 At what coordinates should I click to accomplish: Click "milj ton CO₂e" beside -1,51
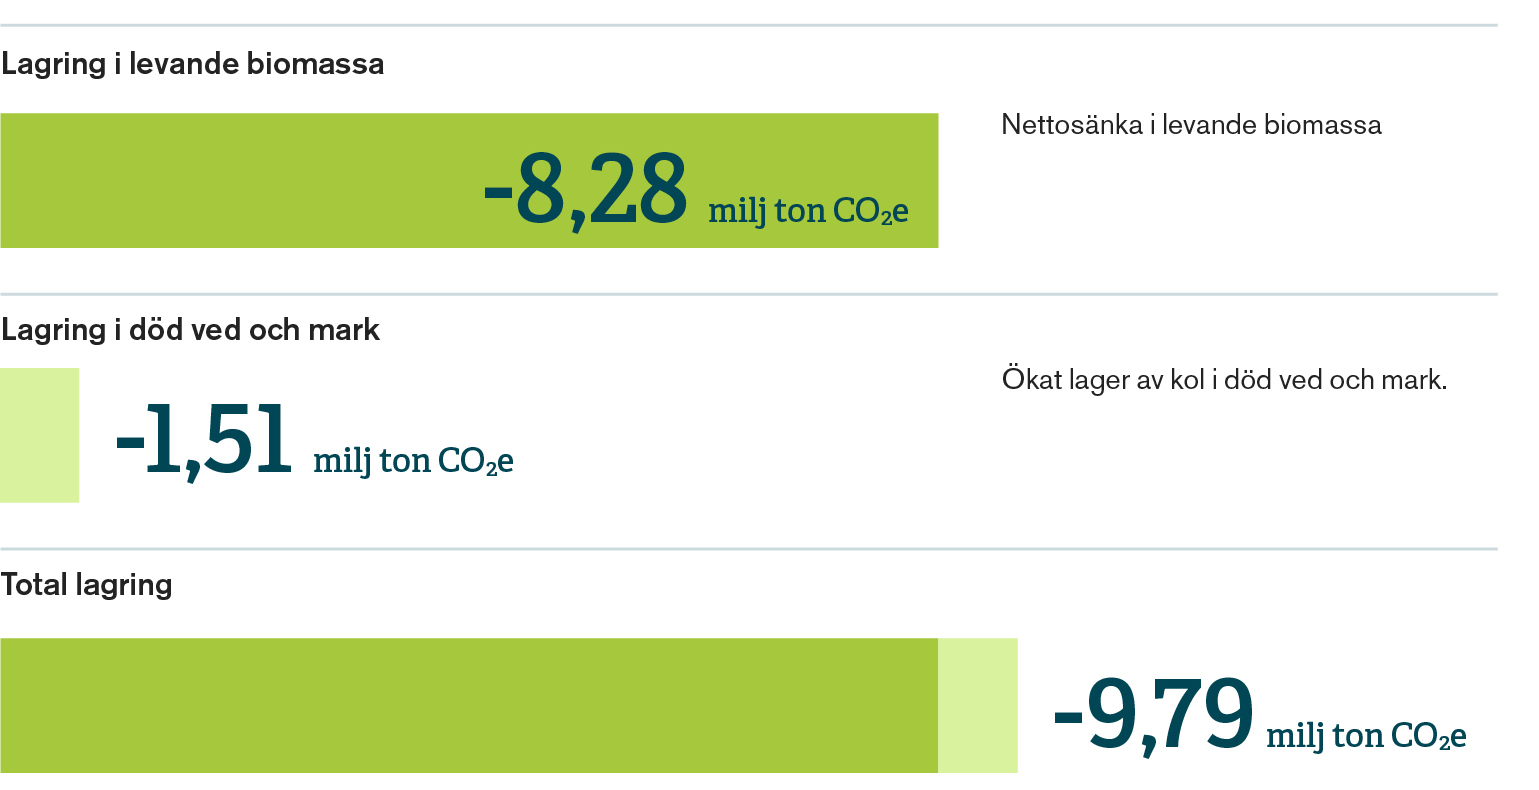413,461
